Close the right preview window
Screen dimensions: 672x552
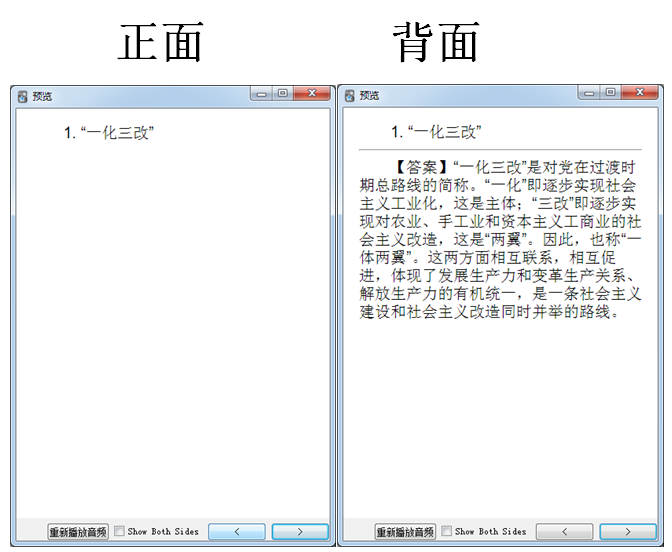[640, 93]
